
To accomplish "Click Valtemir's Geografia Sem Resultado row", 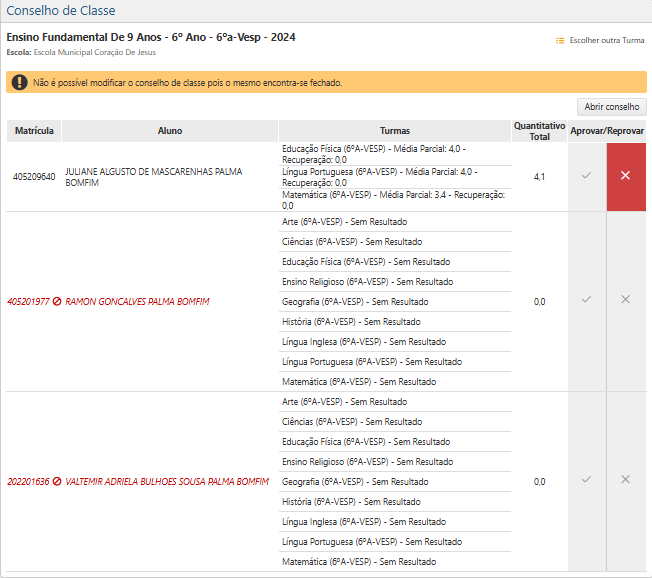I will [395, 482].
